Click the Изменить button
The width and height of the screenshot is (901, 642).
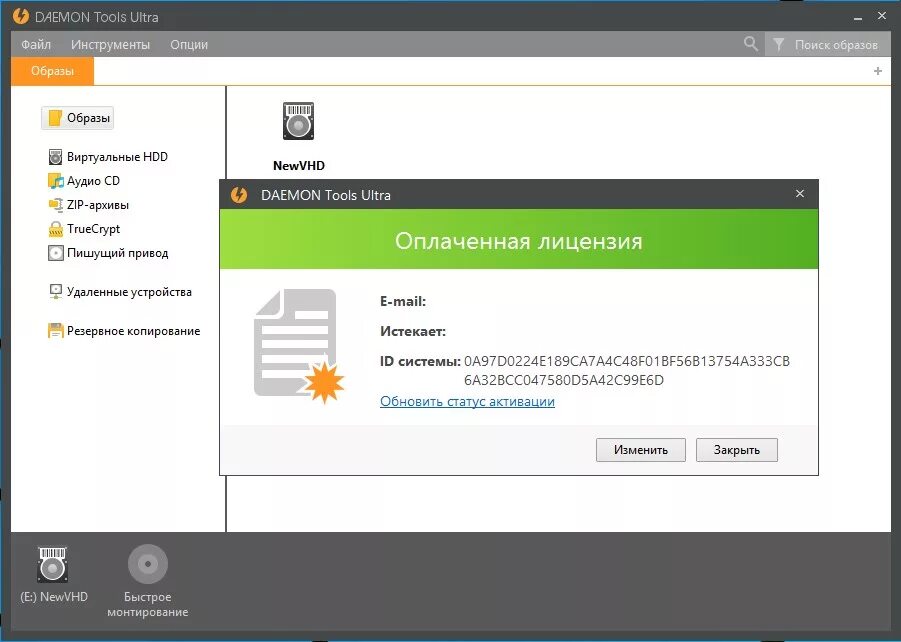(641, 450)
